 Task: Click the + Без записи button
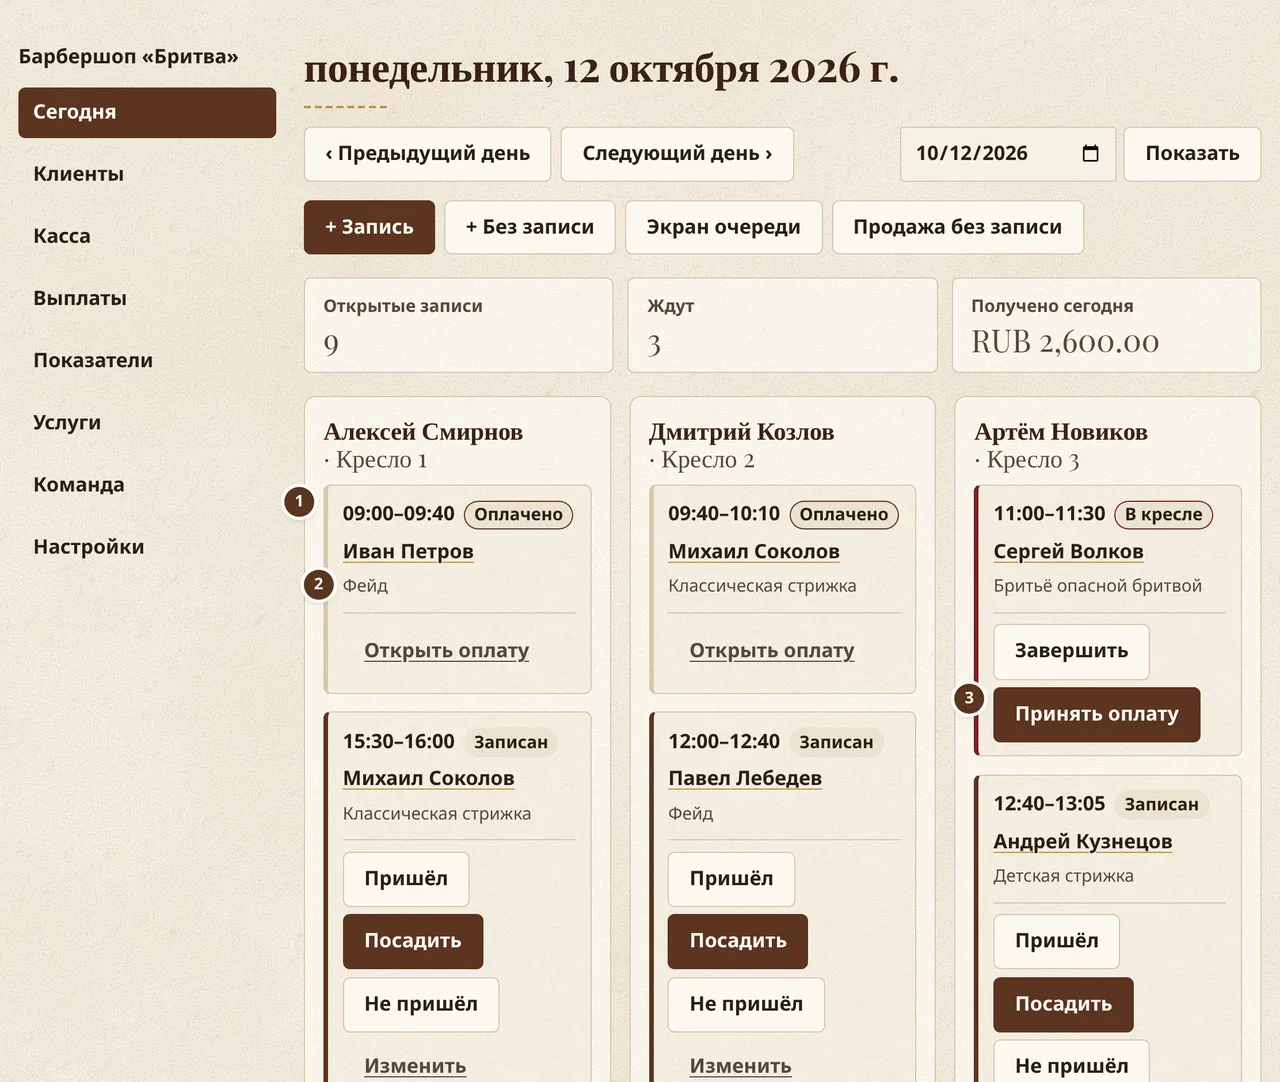click(x=530, y=227)
